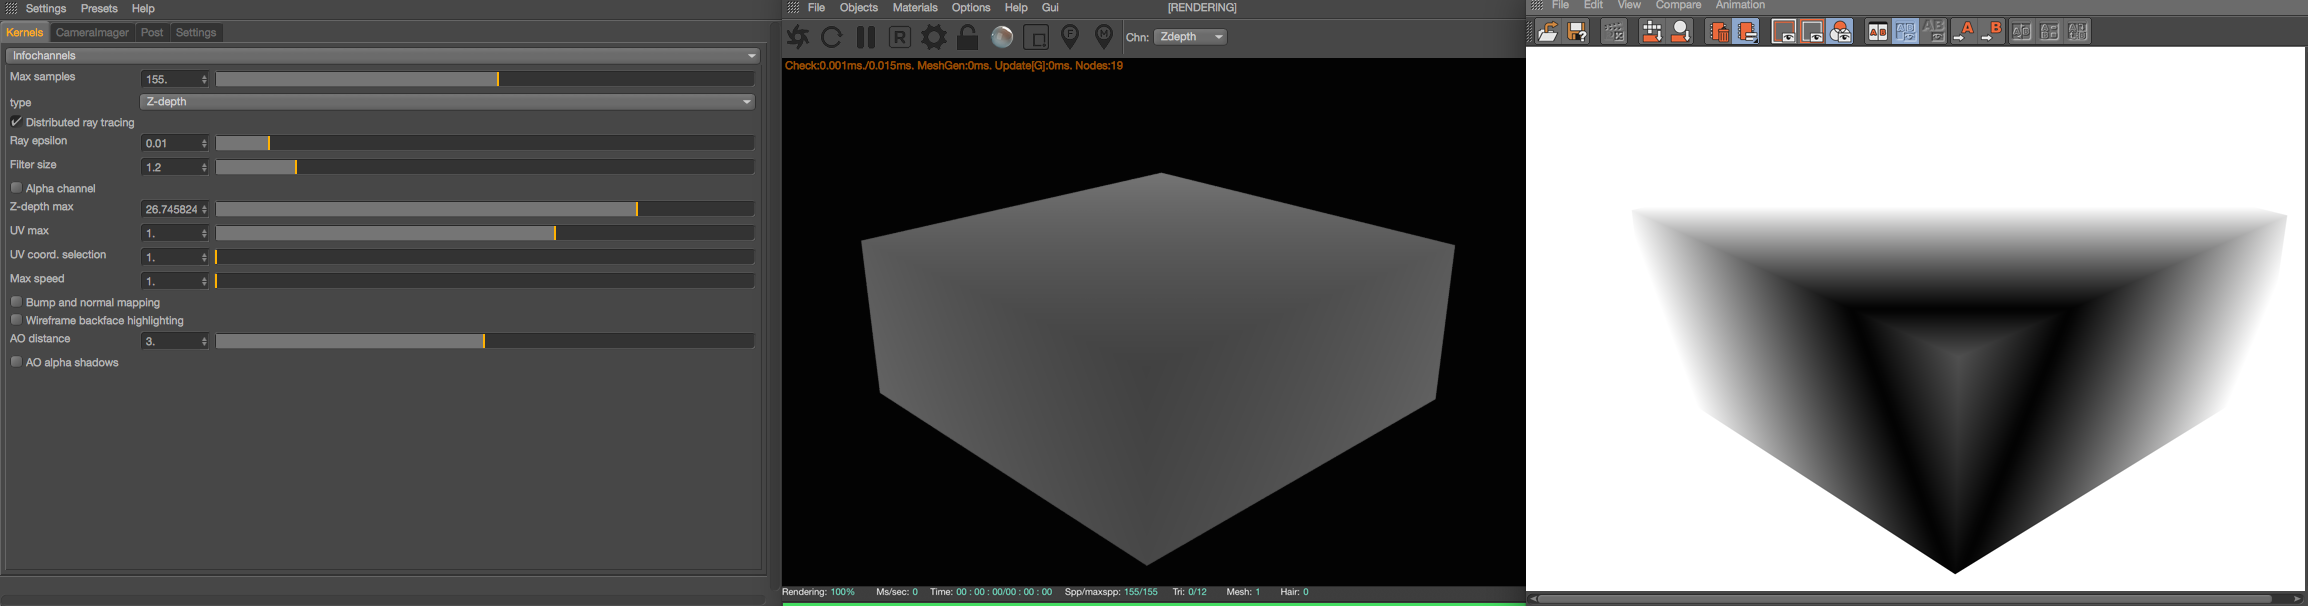The image size is (2308, 606).
Task: Open Picture Viewer Animation menu
Action: click(1740, 6)
